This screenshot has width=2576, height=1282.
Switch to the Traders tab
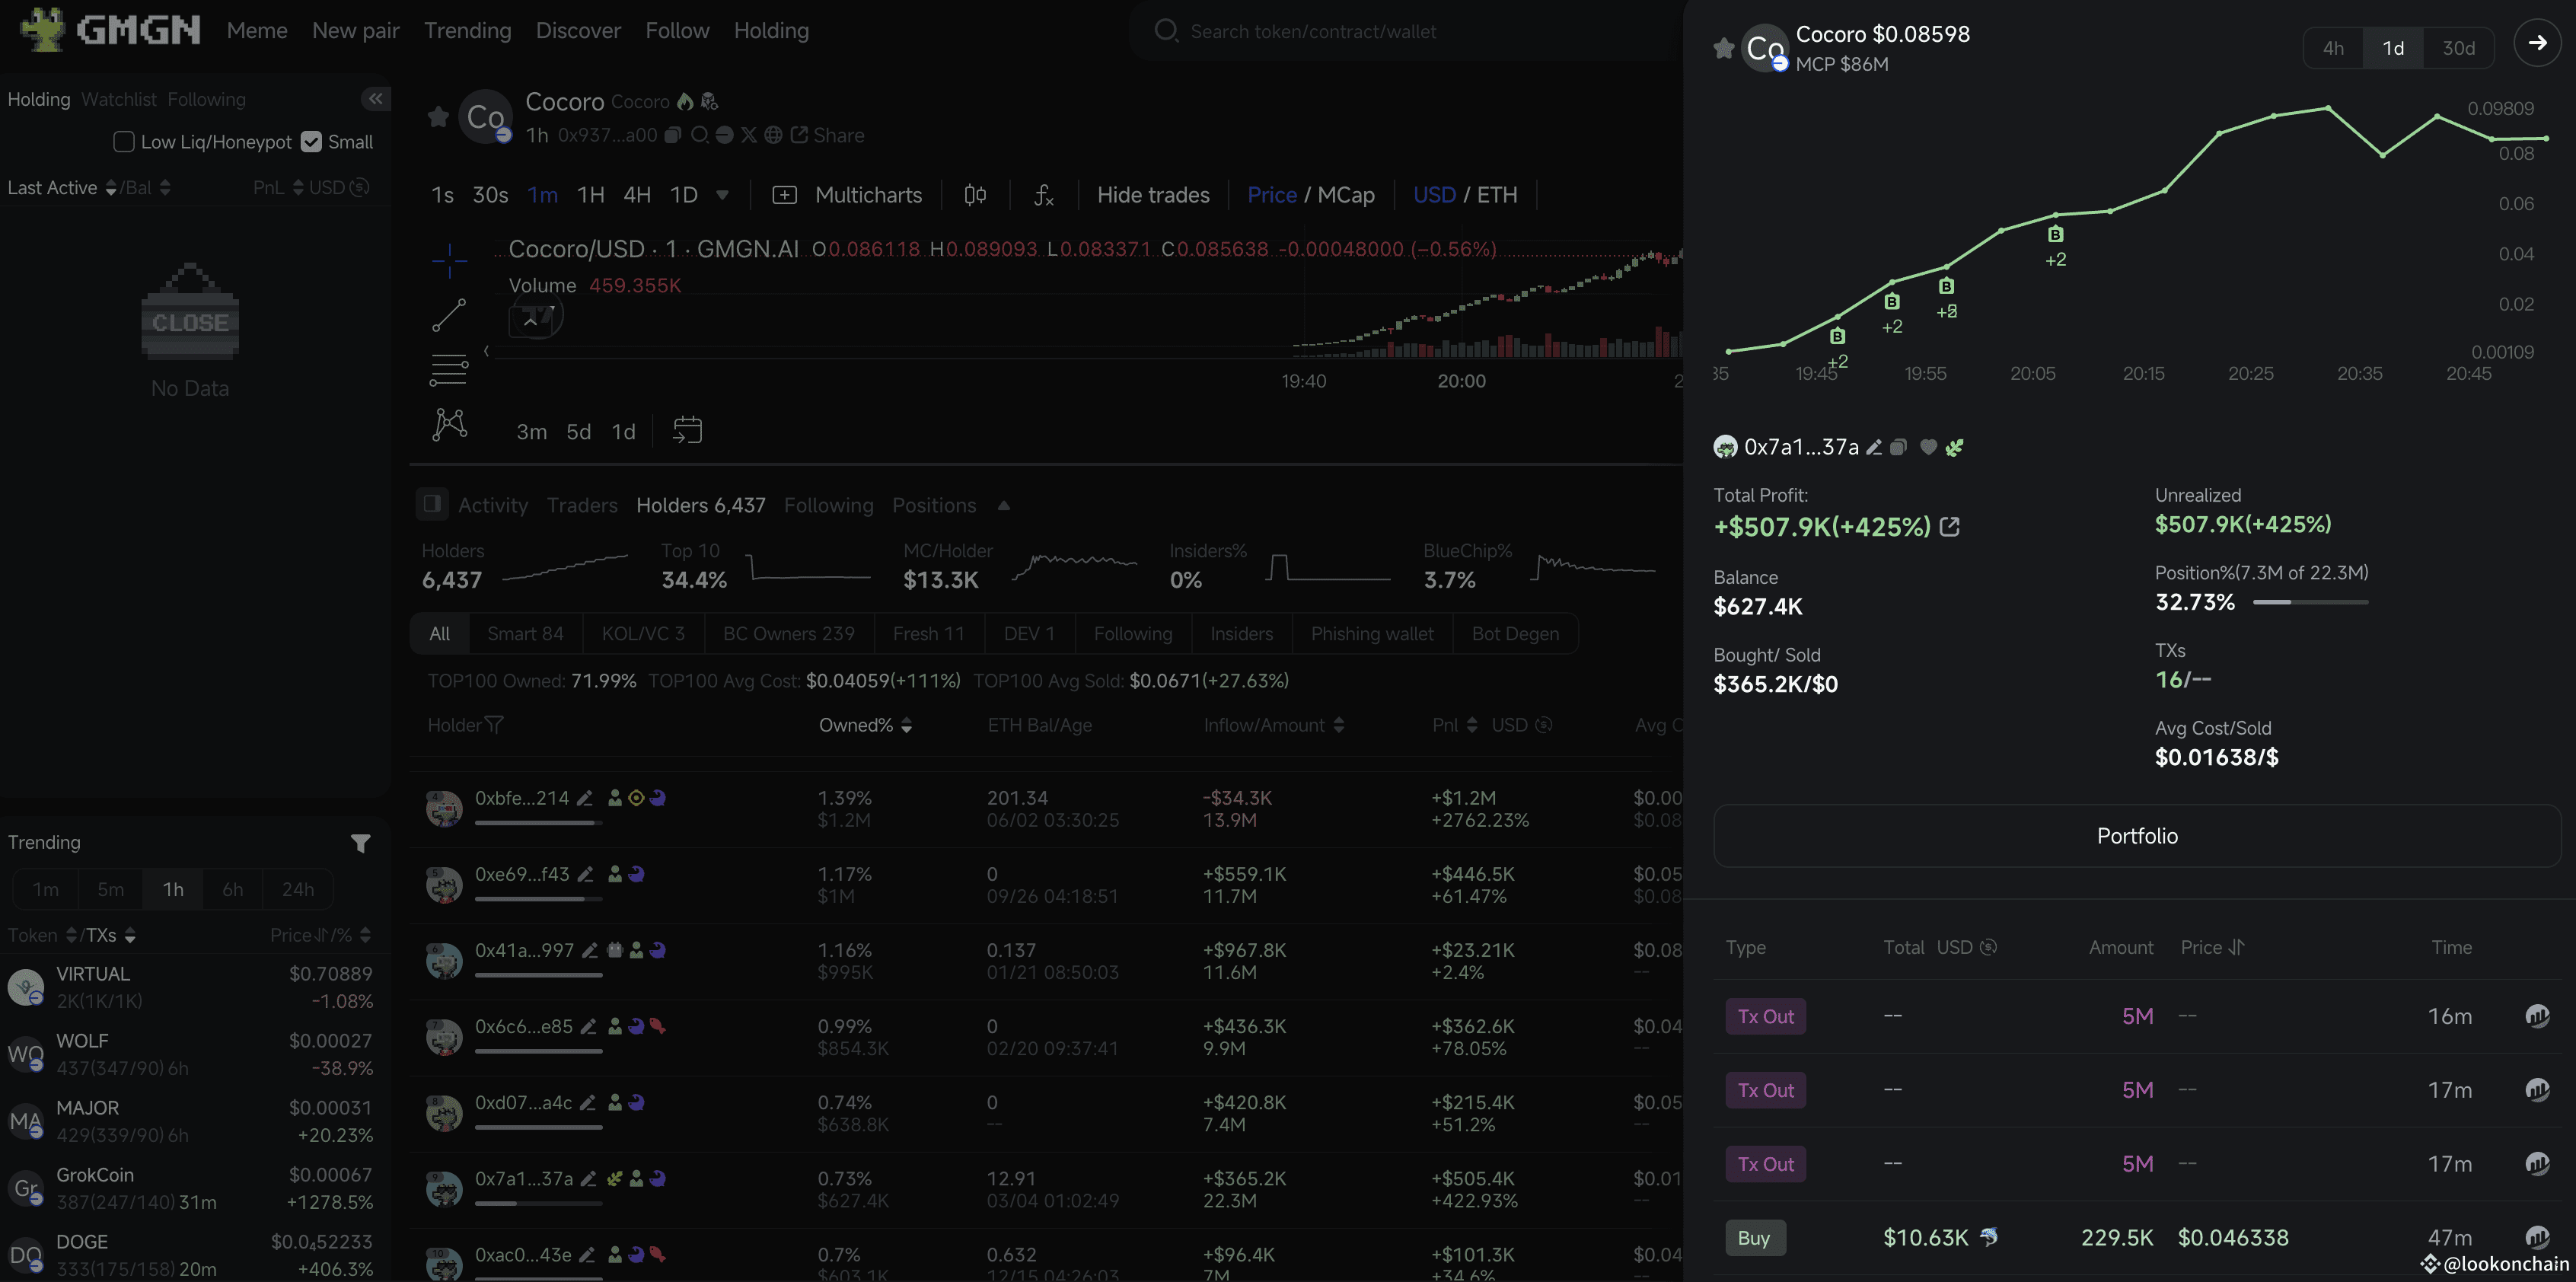point(582,506)
